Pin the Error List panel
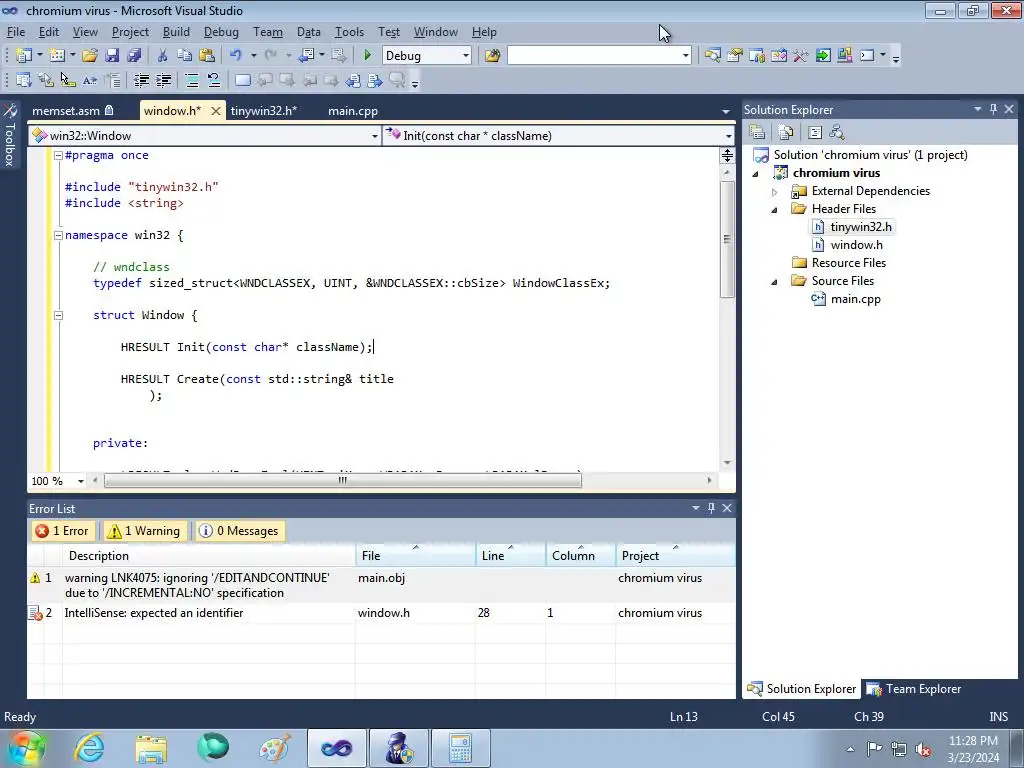Viewport: 1024px width, 768px height. tap(711, 508)
